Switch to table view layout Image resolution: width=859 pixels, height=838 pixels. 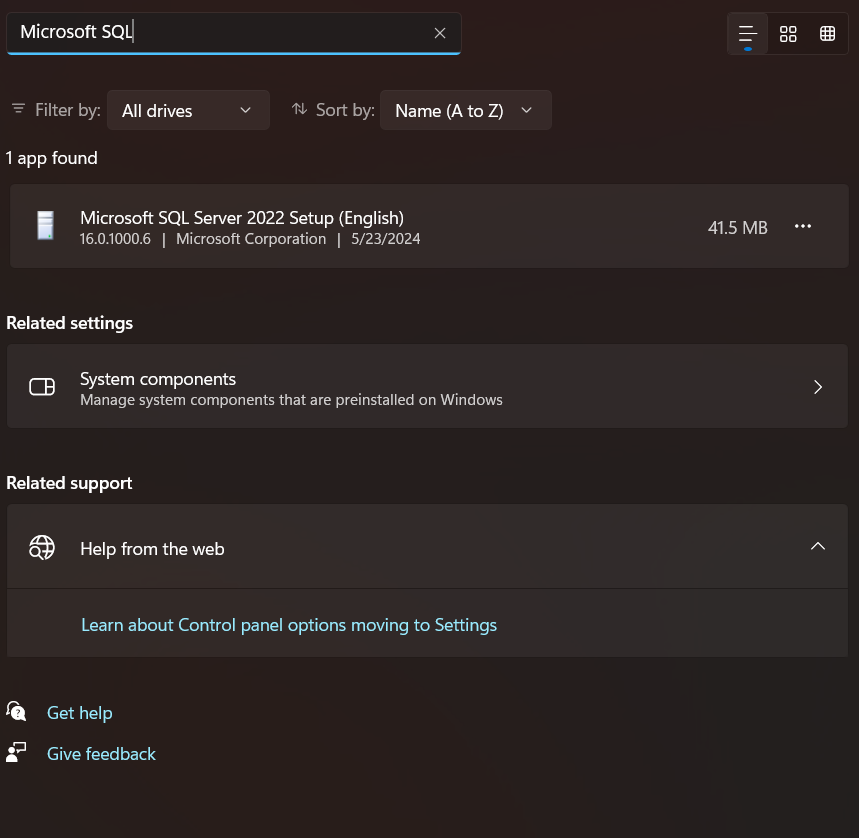coord(827,34)
